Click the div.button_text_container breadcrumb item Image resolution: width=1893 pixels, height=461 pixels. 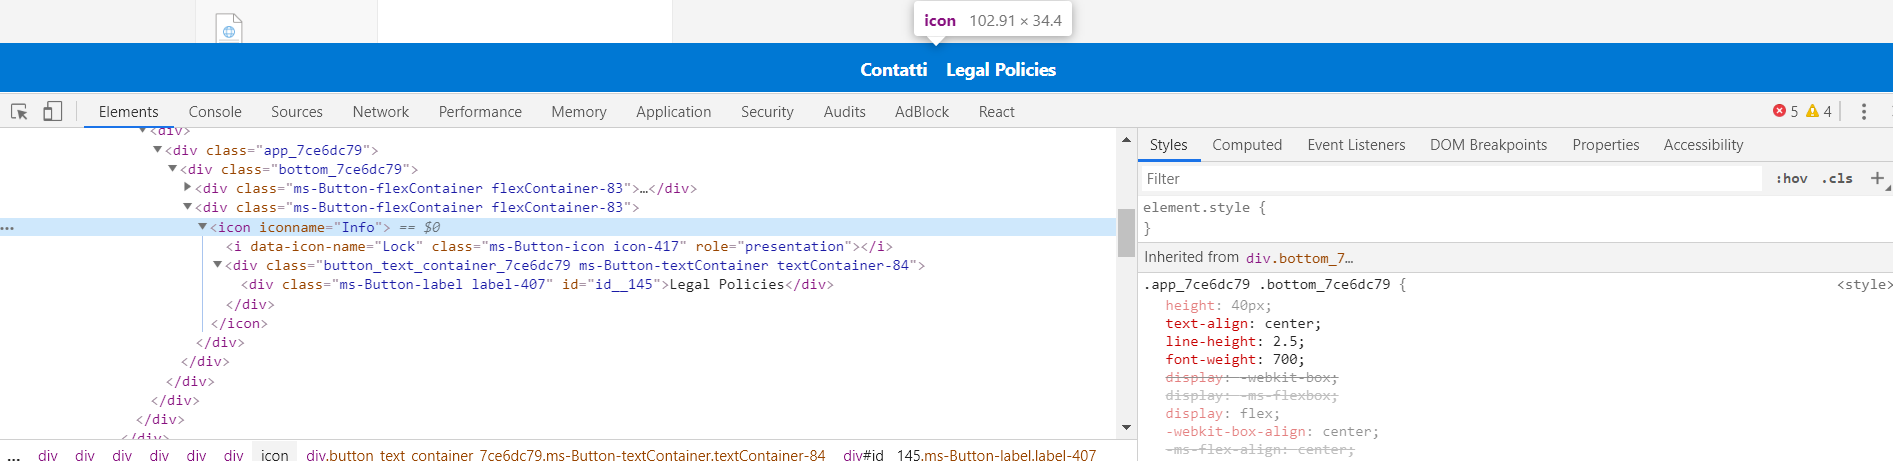click(566, 455)
